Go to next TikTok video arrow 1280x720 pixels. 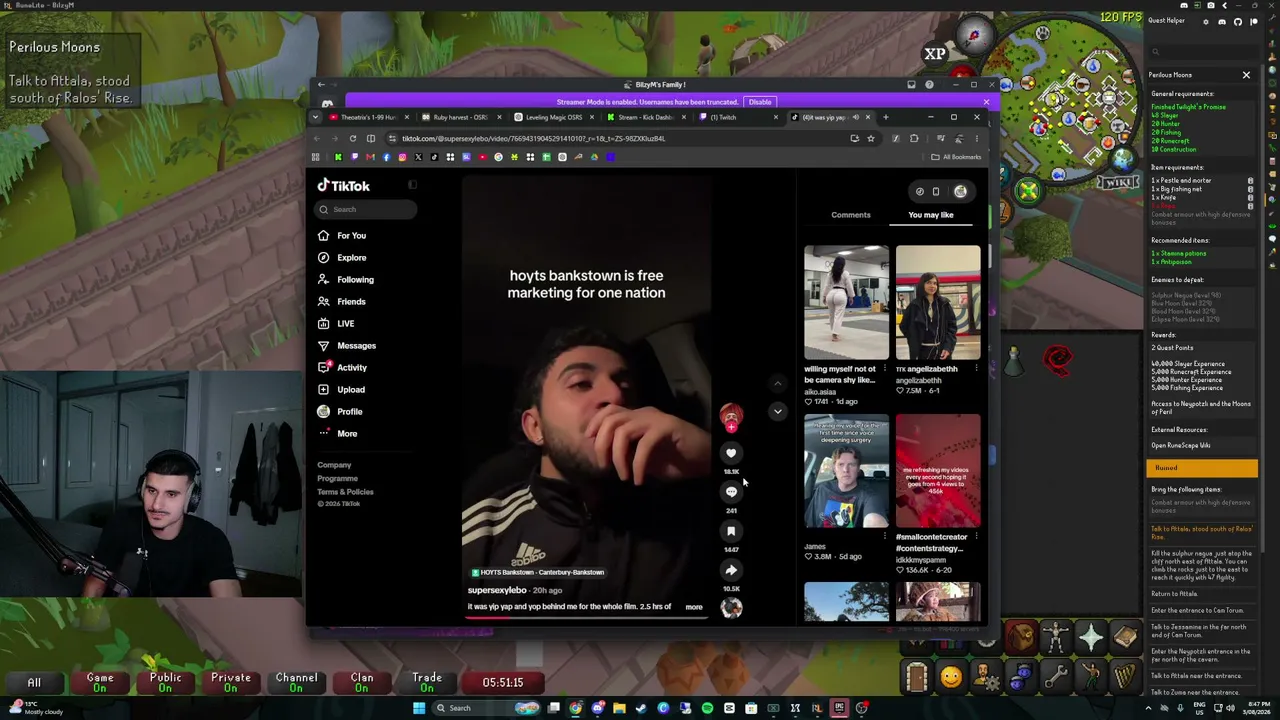click(x=777, y=411)
